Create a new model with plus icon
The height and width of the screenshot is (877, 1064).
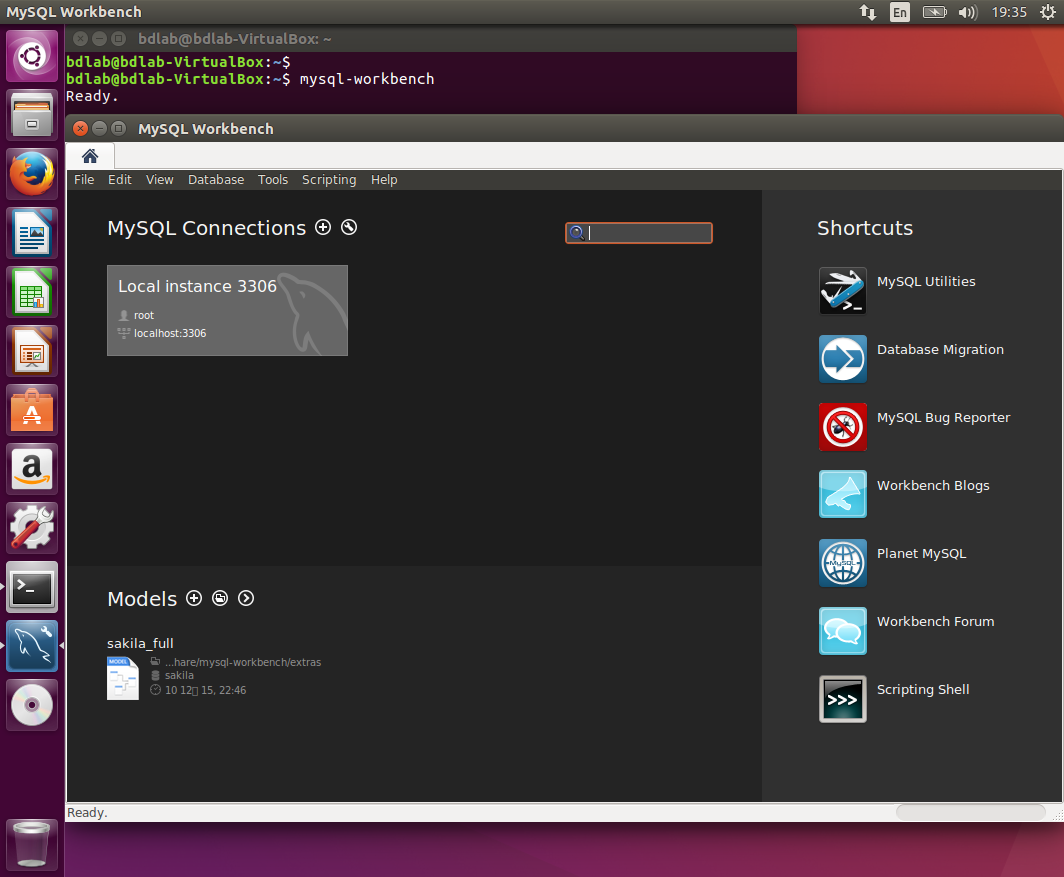tap(194, 598)
